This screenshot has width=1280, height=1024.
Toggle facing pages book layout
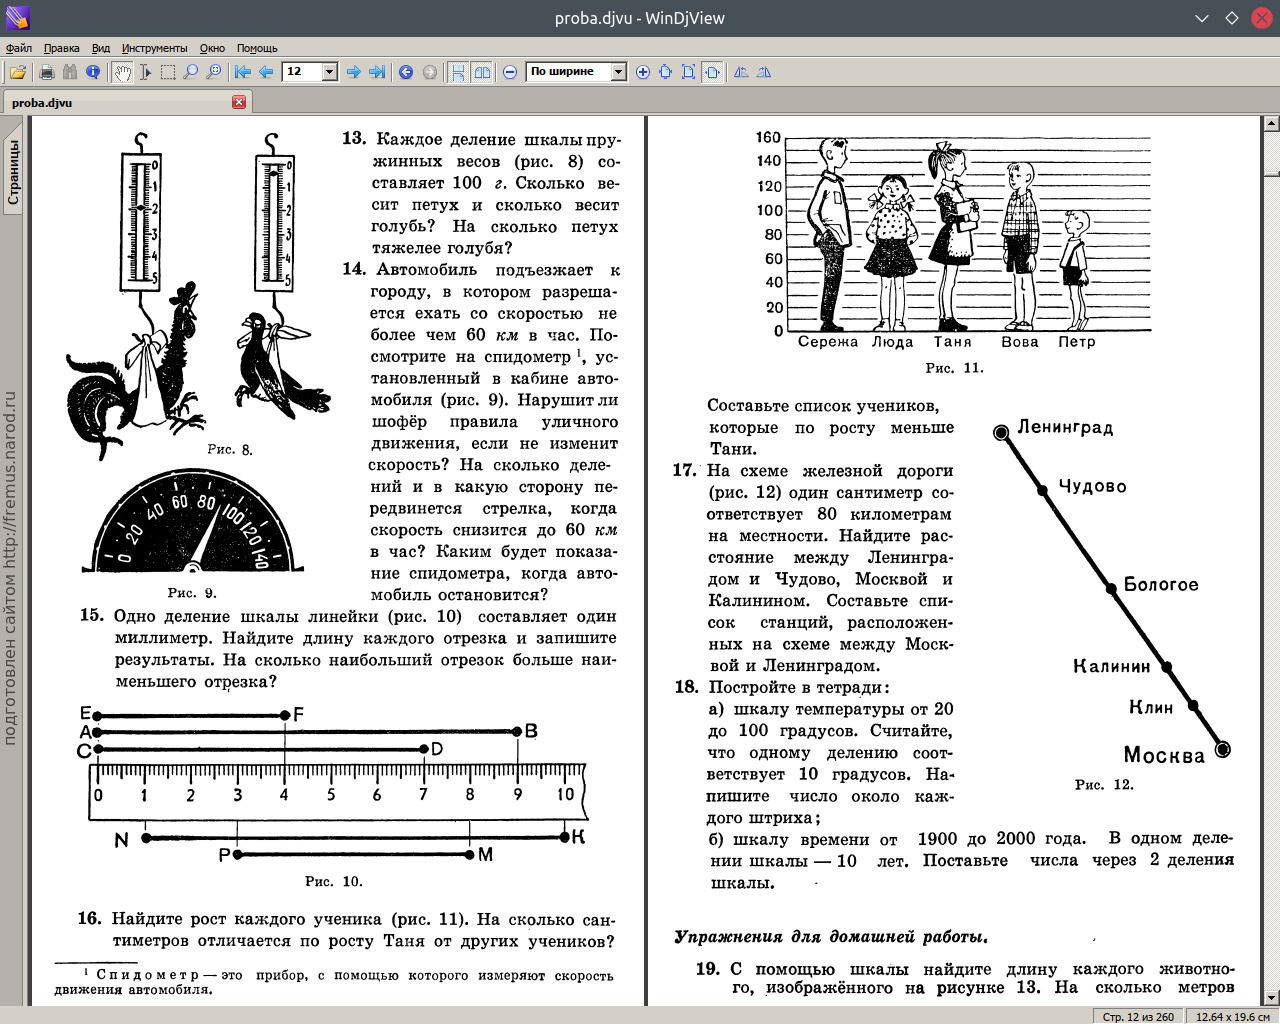click(x=482, y=72)
